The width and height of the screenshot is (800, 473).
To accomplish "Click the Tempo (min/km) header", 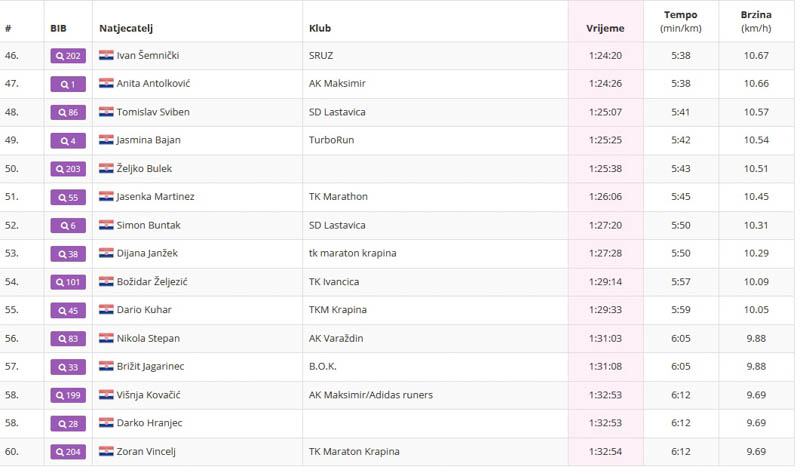I will [x=680, y=21].
